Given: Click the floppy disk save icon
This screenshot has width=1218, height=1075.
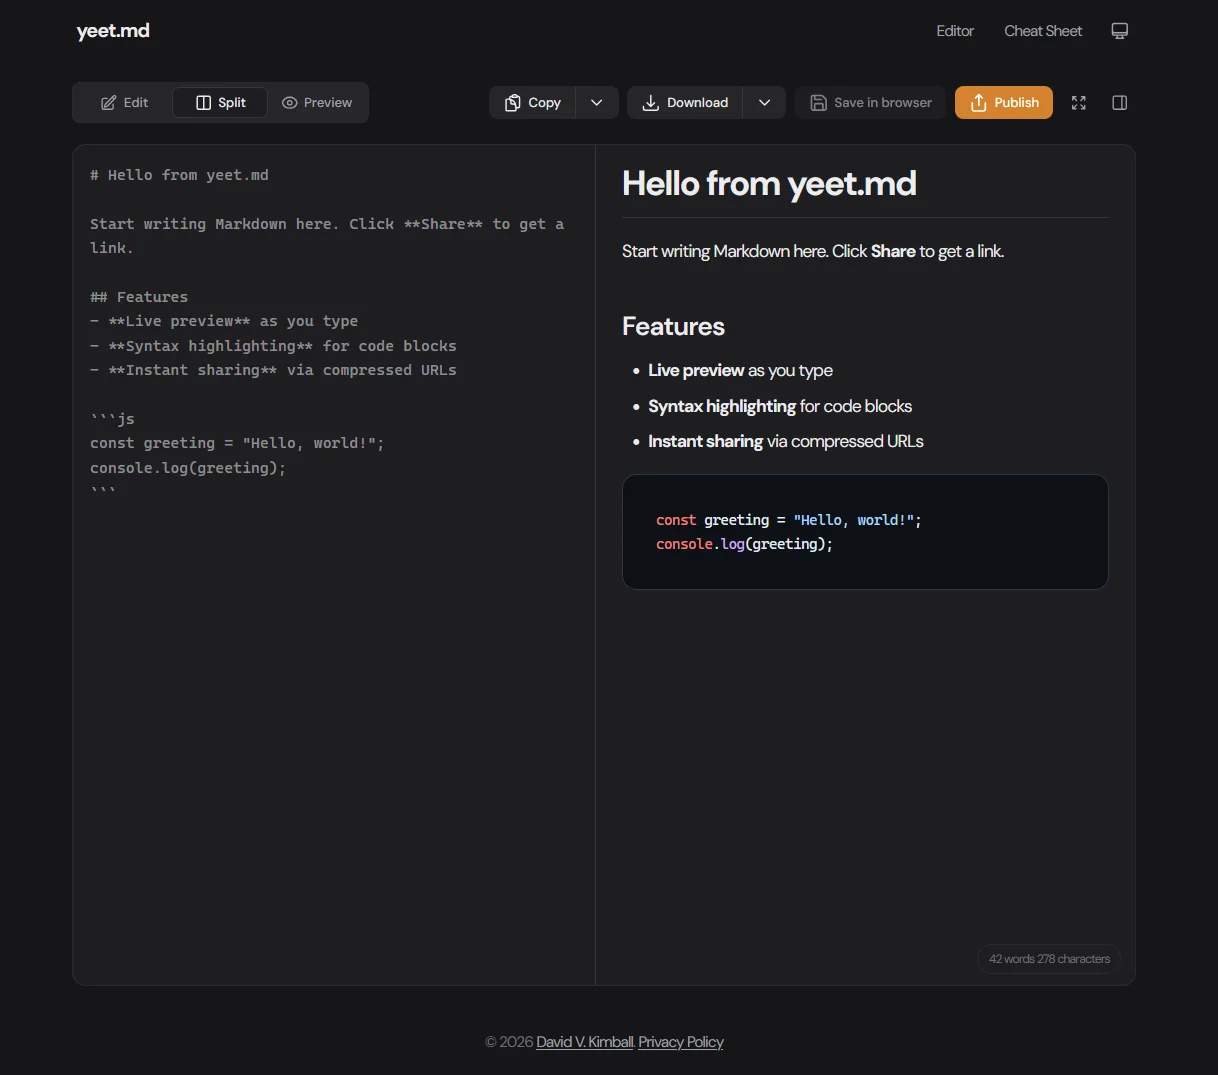Looking at the screenshot, I should [x=818, y=103].
